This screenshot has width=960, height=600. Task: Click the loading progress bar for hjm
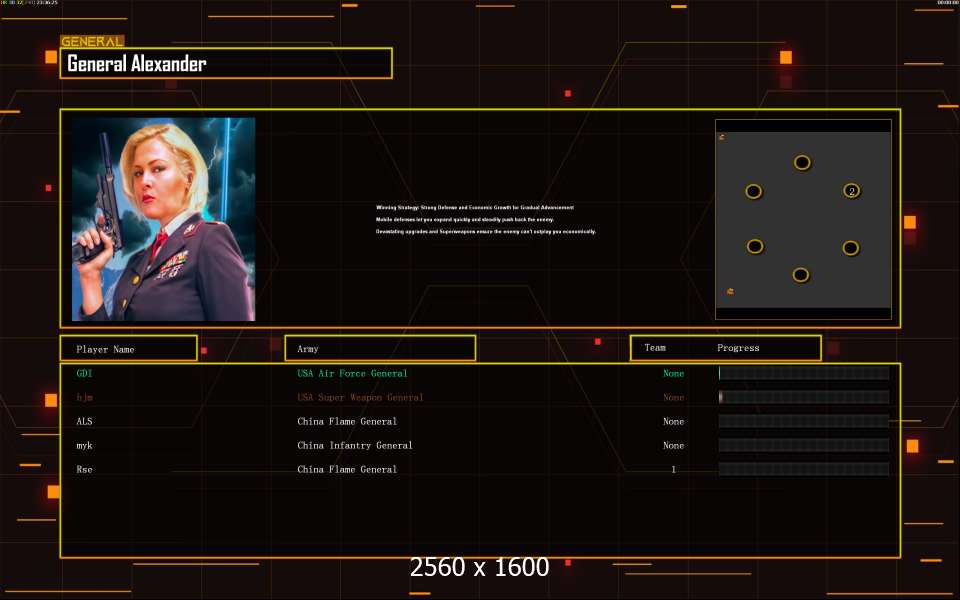tap(804, 397)
